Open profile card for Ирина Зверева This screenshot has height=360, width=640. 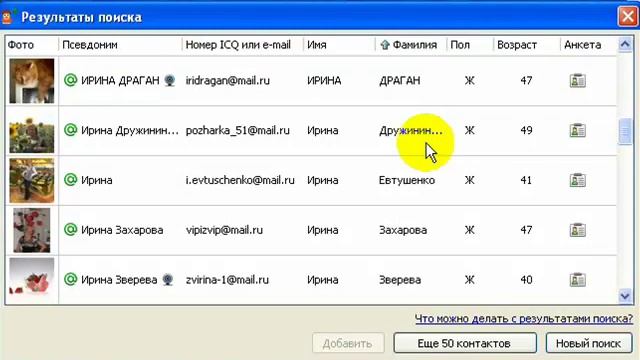pyautogui.click(x=578, y=280)
